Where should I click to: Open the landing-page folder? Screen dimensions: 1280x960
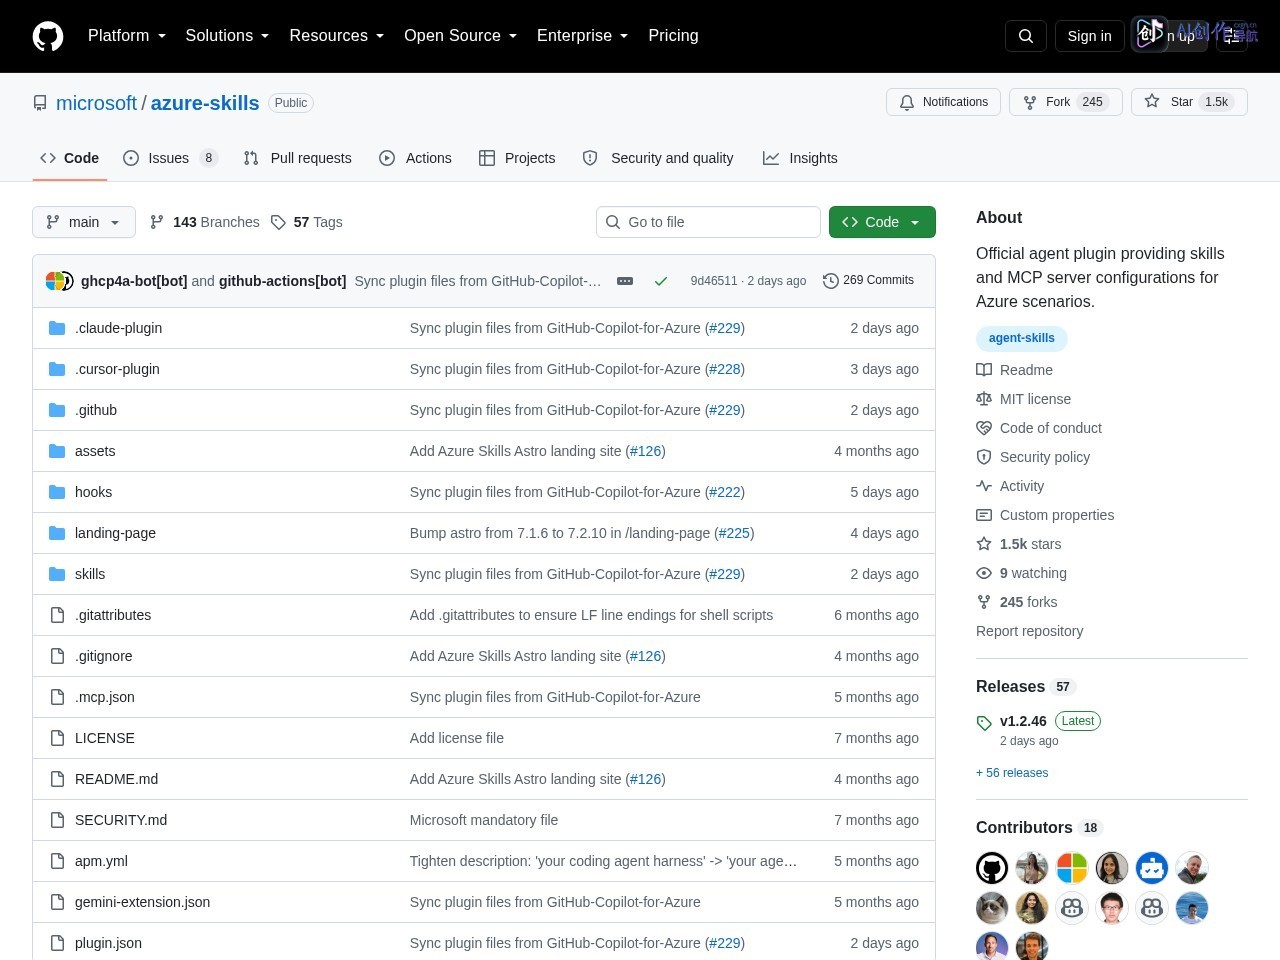point(115,533)
